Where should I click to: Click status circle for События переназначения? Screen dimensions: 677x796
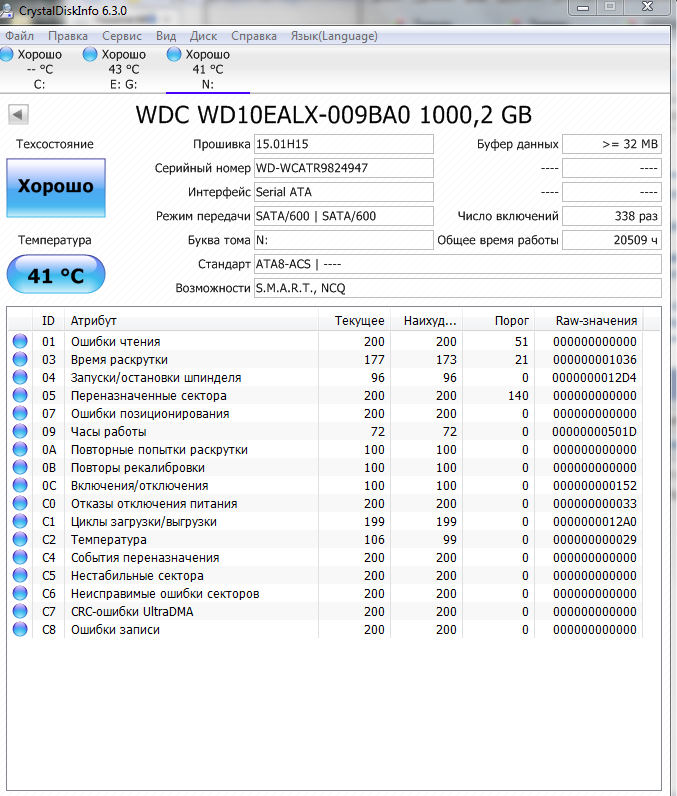(20, 557)
